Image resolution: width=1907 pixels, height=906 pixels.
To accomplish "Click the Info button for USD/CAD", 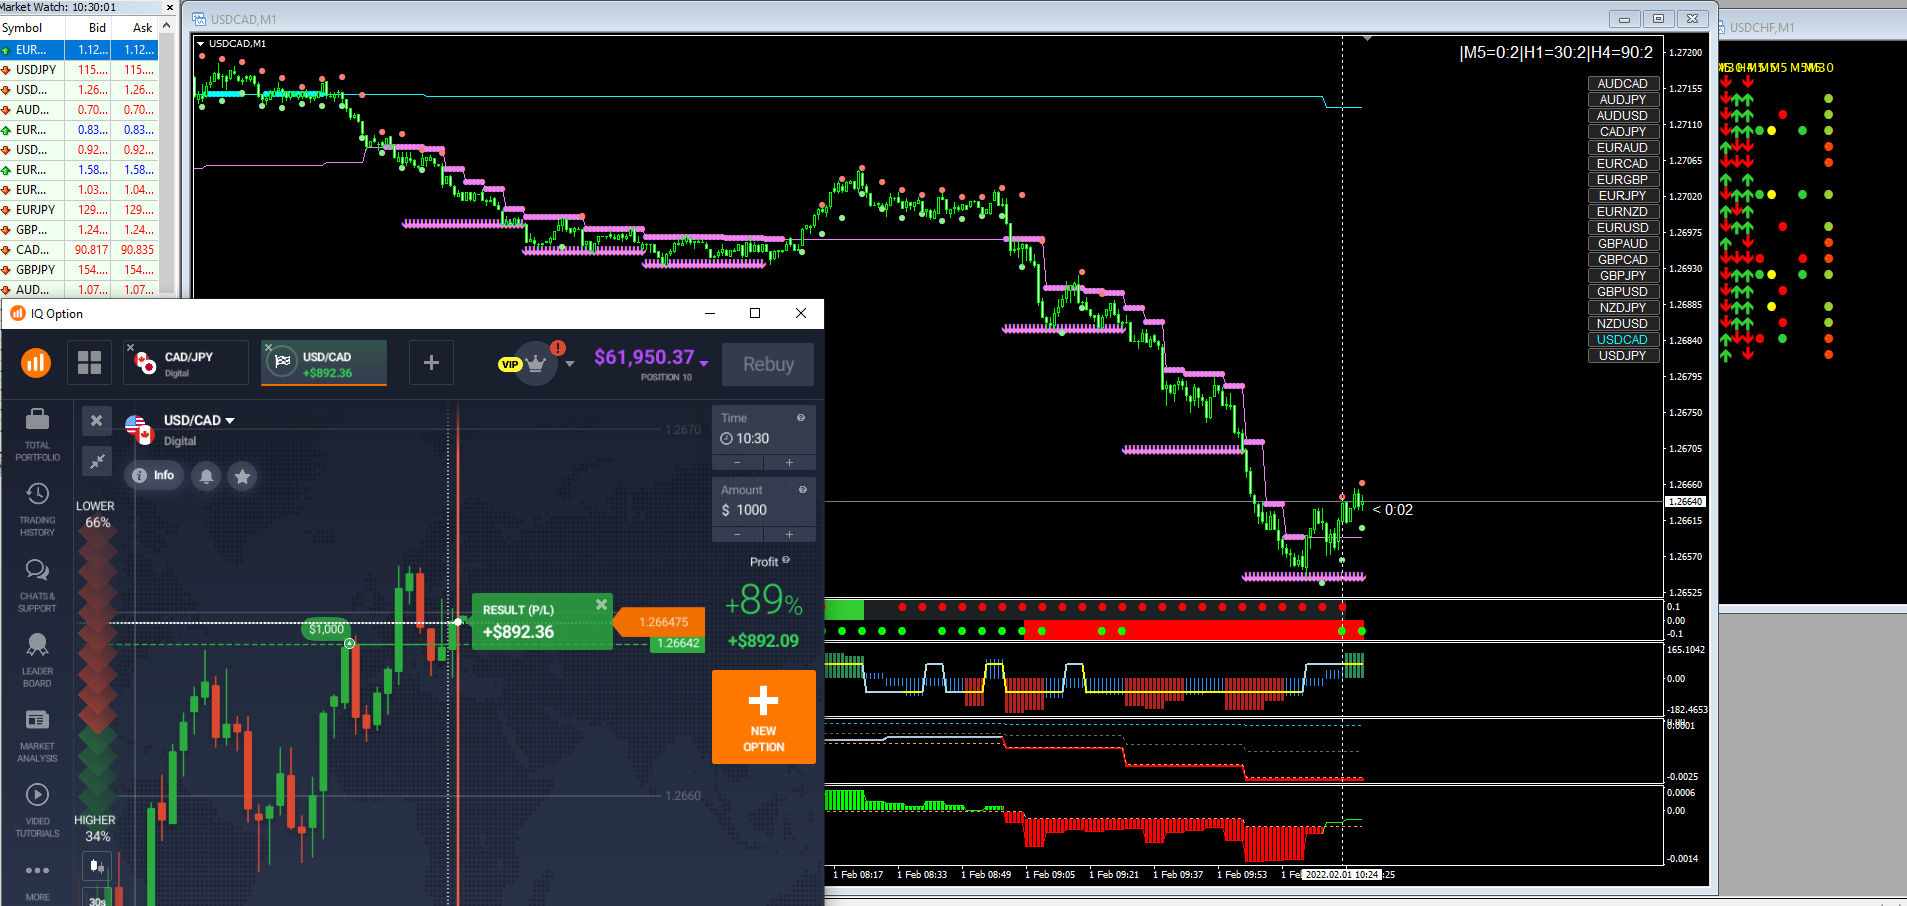I will pyautogui.click(x=153, y=476).
